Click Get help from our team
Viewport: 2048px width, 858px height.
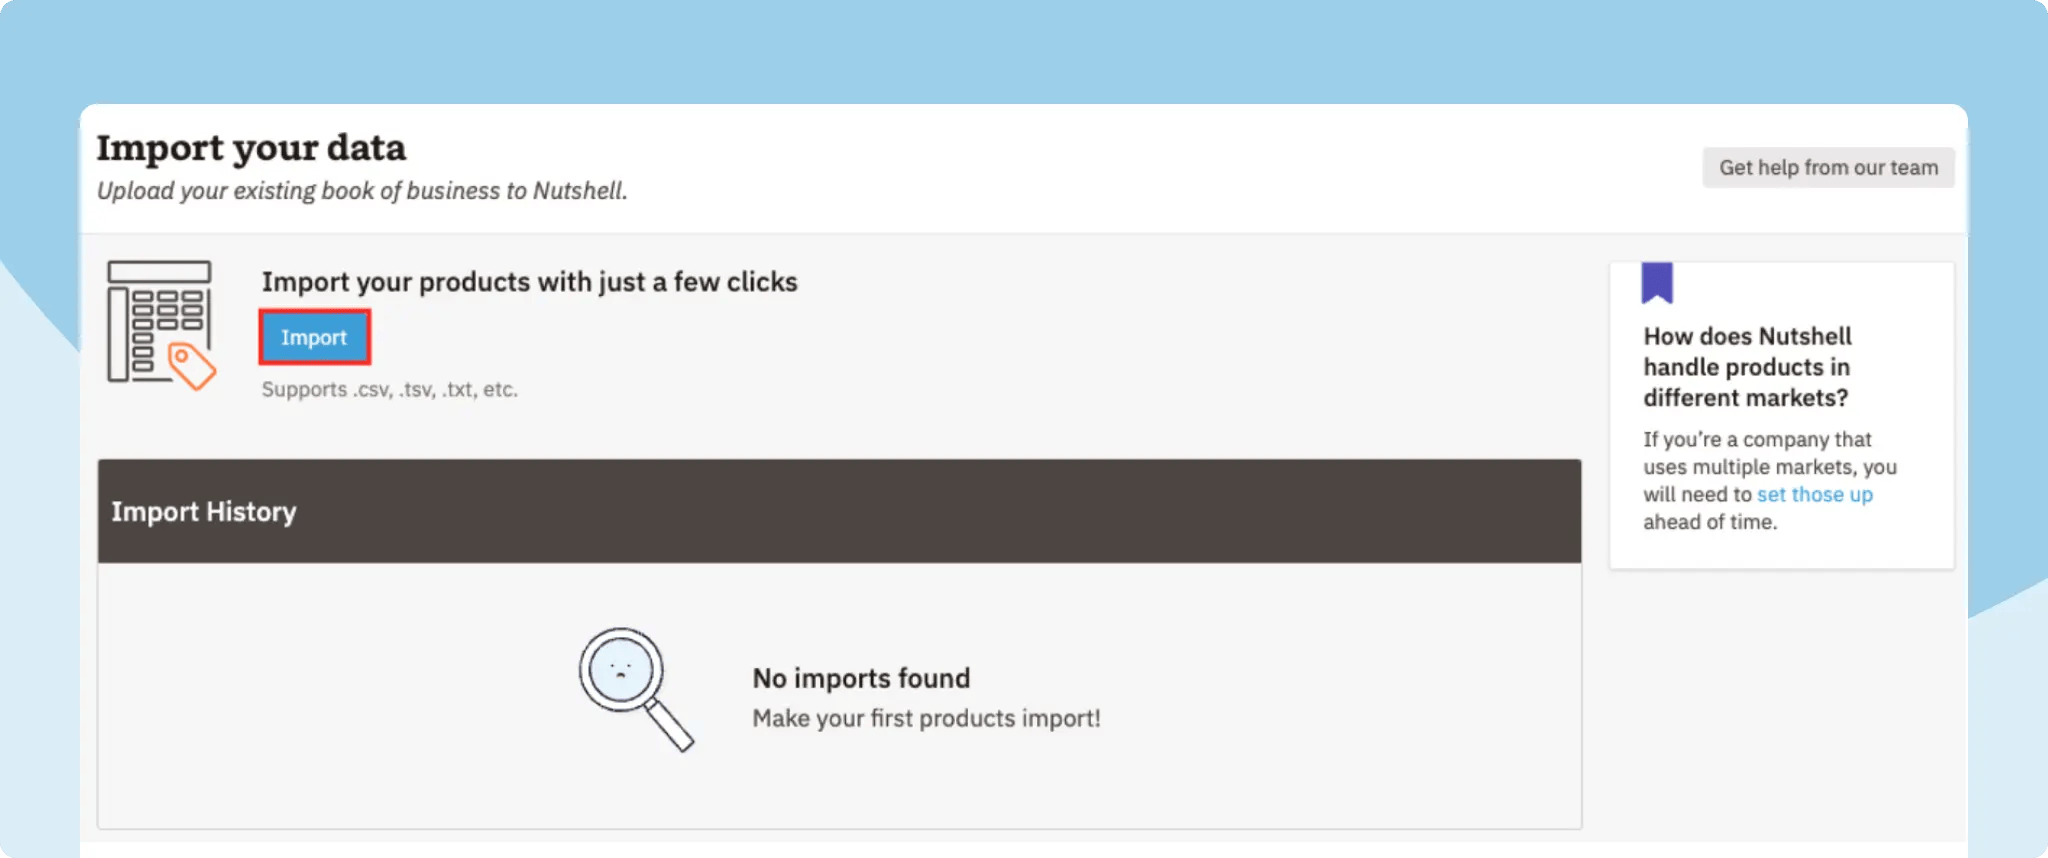(1828, 167)
